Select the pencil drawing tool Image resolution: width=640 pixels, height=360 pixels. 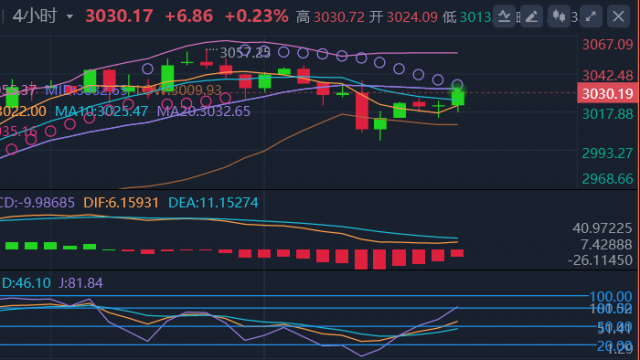point(531,16)
